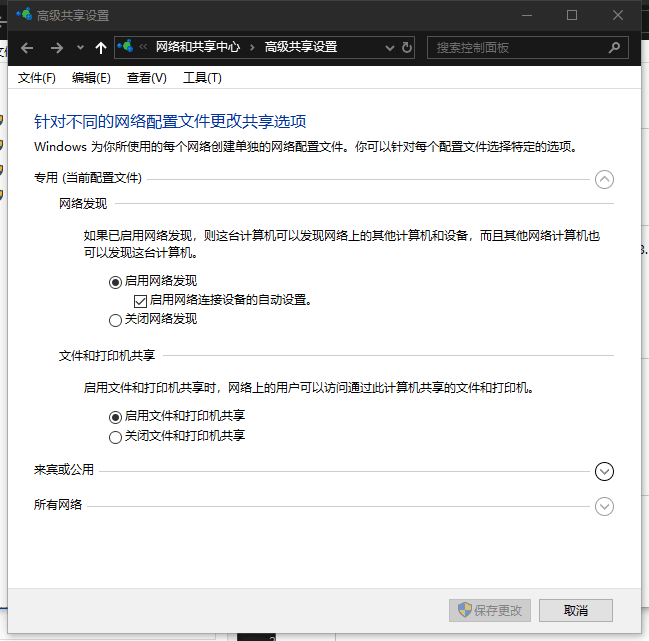Click the 来宾或公用 label text
The height and width of the screenshot is (641, 649).
[64, 470]
